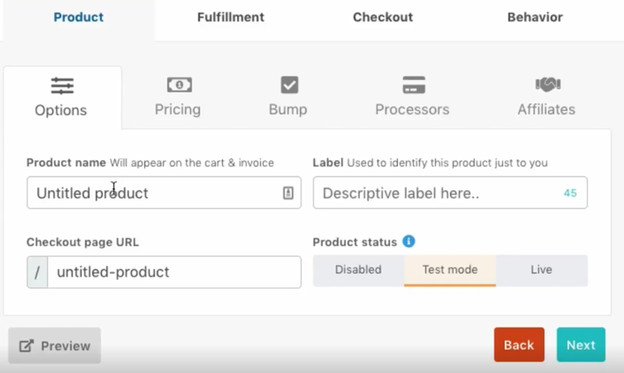This screenshot has width=624, height=373.
Task: Click the Descriptive label input field
Action: tap(450, 193)
